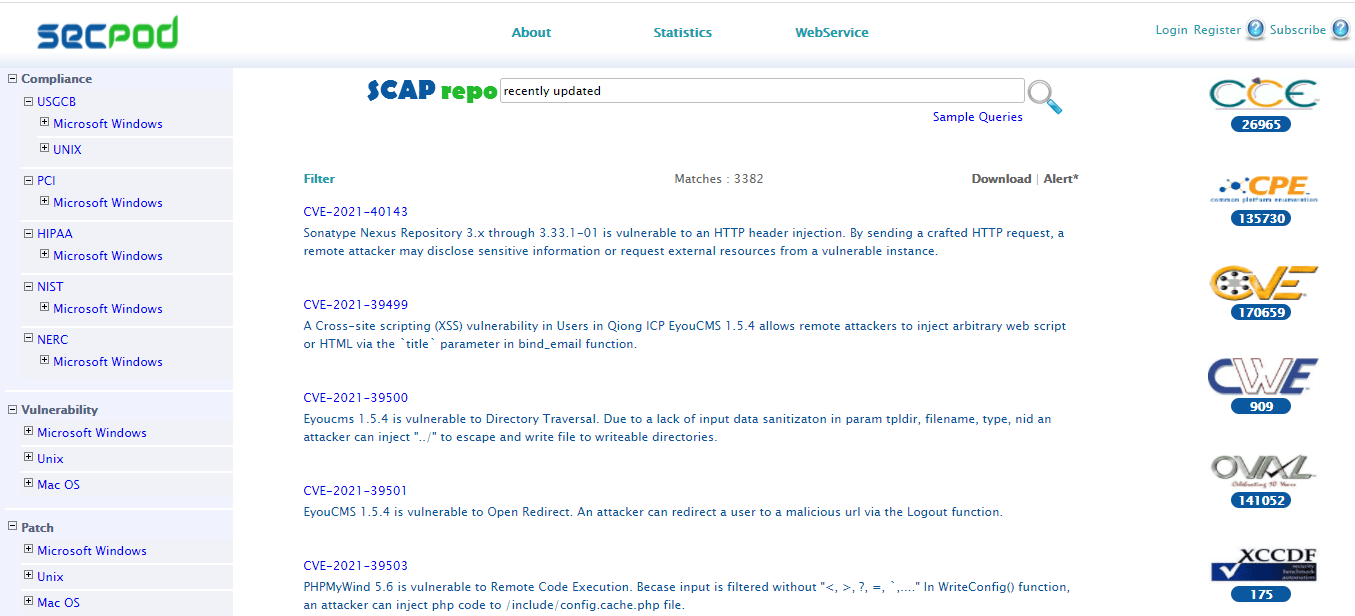
Task: Open CVE-2021-40143 entry
Action: tap(356, 212)
